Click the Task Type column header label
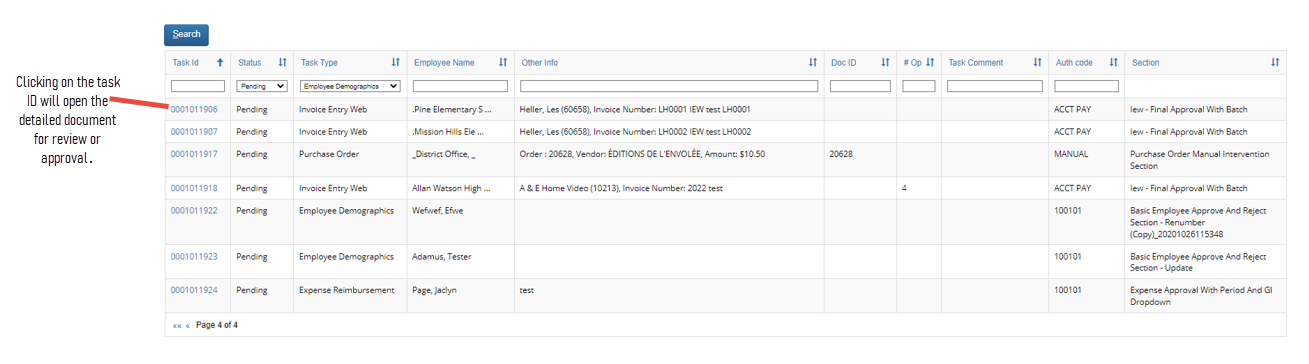The width and height of the screenshot is (1309, 364). tap(319, 62)
